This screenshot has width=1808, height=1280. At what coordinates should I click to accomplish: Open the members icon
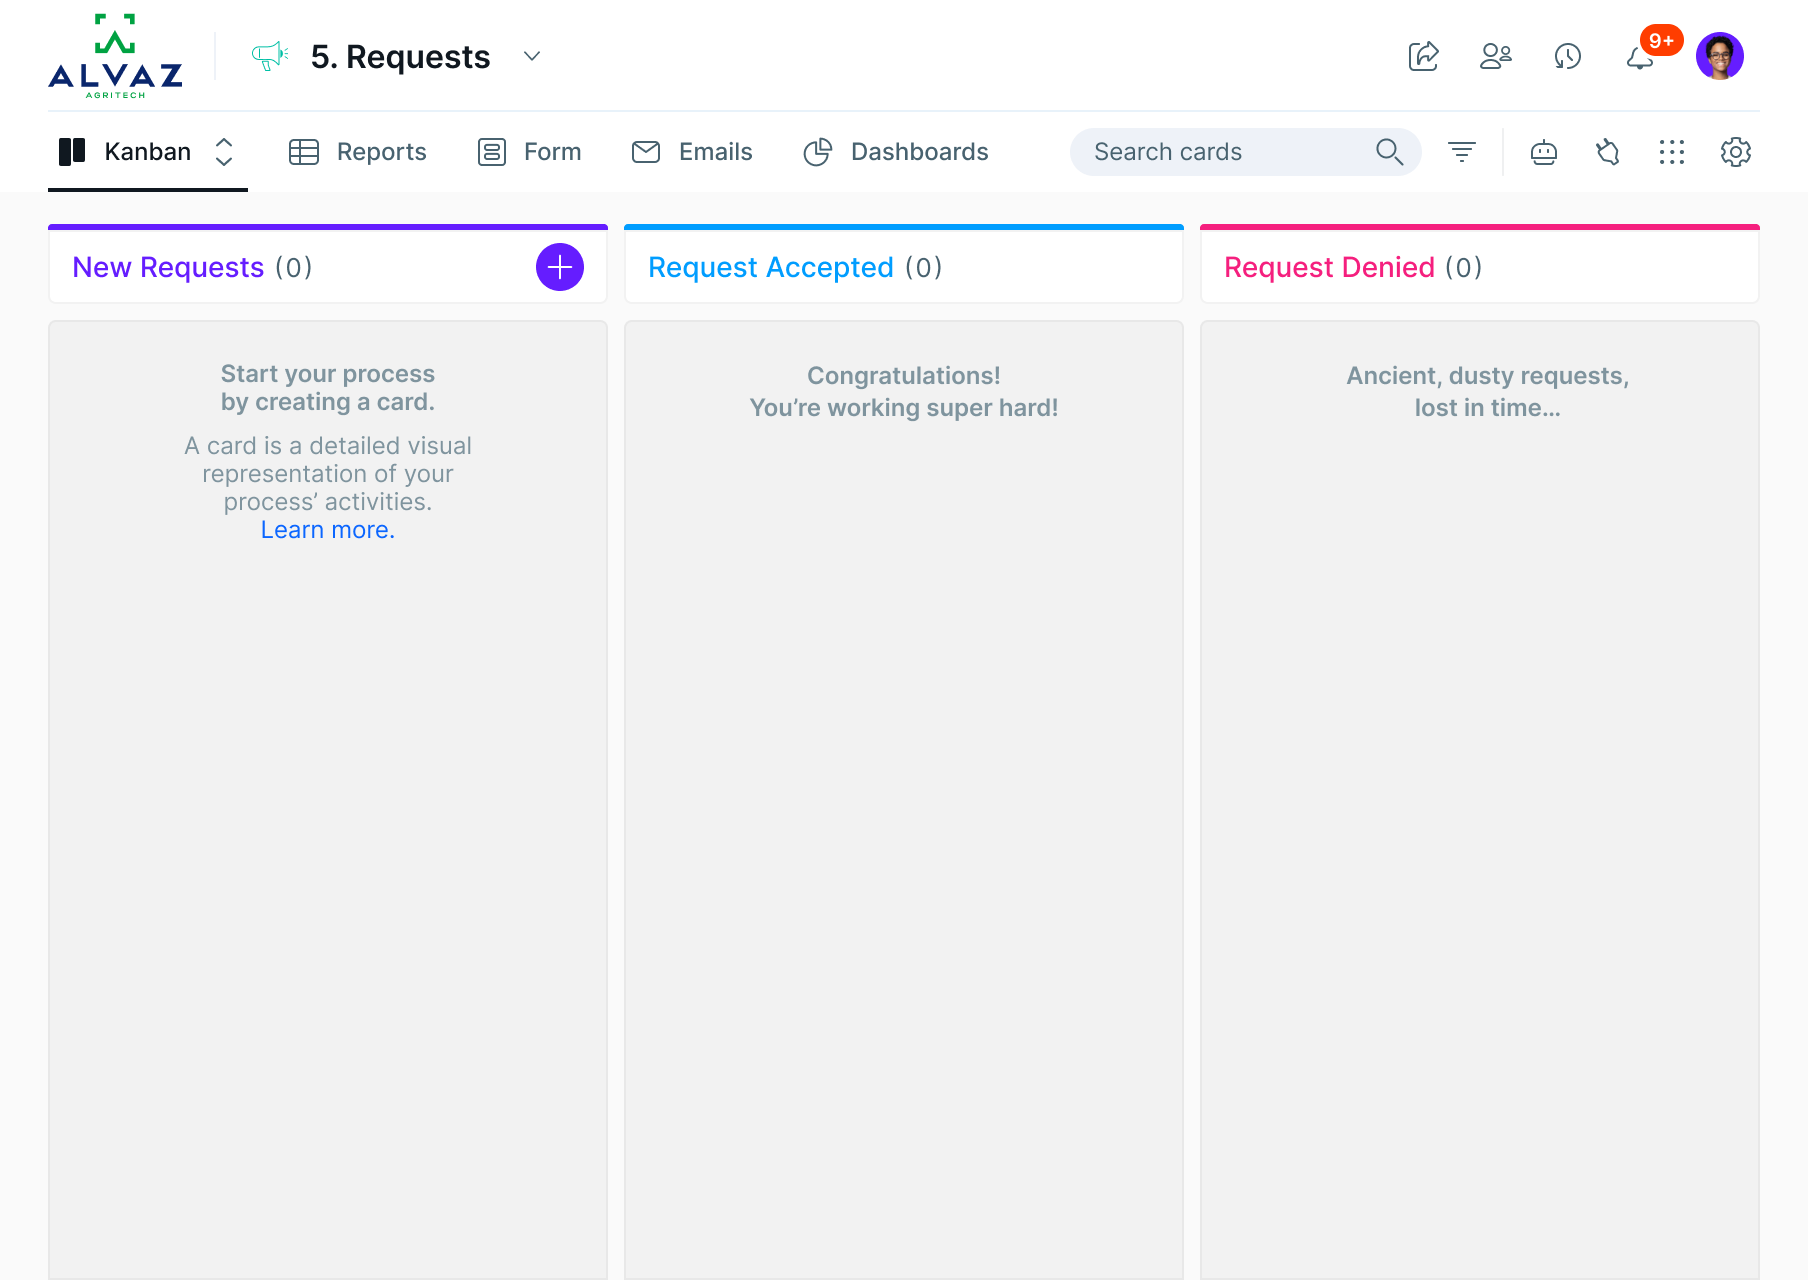coord(1495,56)
